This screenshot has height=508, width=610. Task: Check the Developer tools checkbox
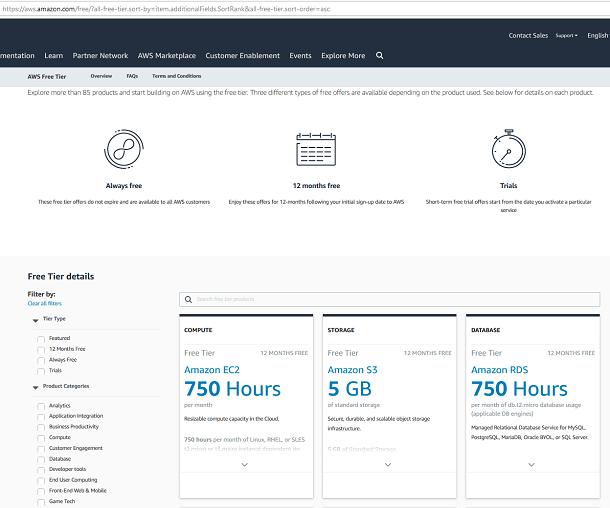click(41, 470)
